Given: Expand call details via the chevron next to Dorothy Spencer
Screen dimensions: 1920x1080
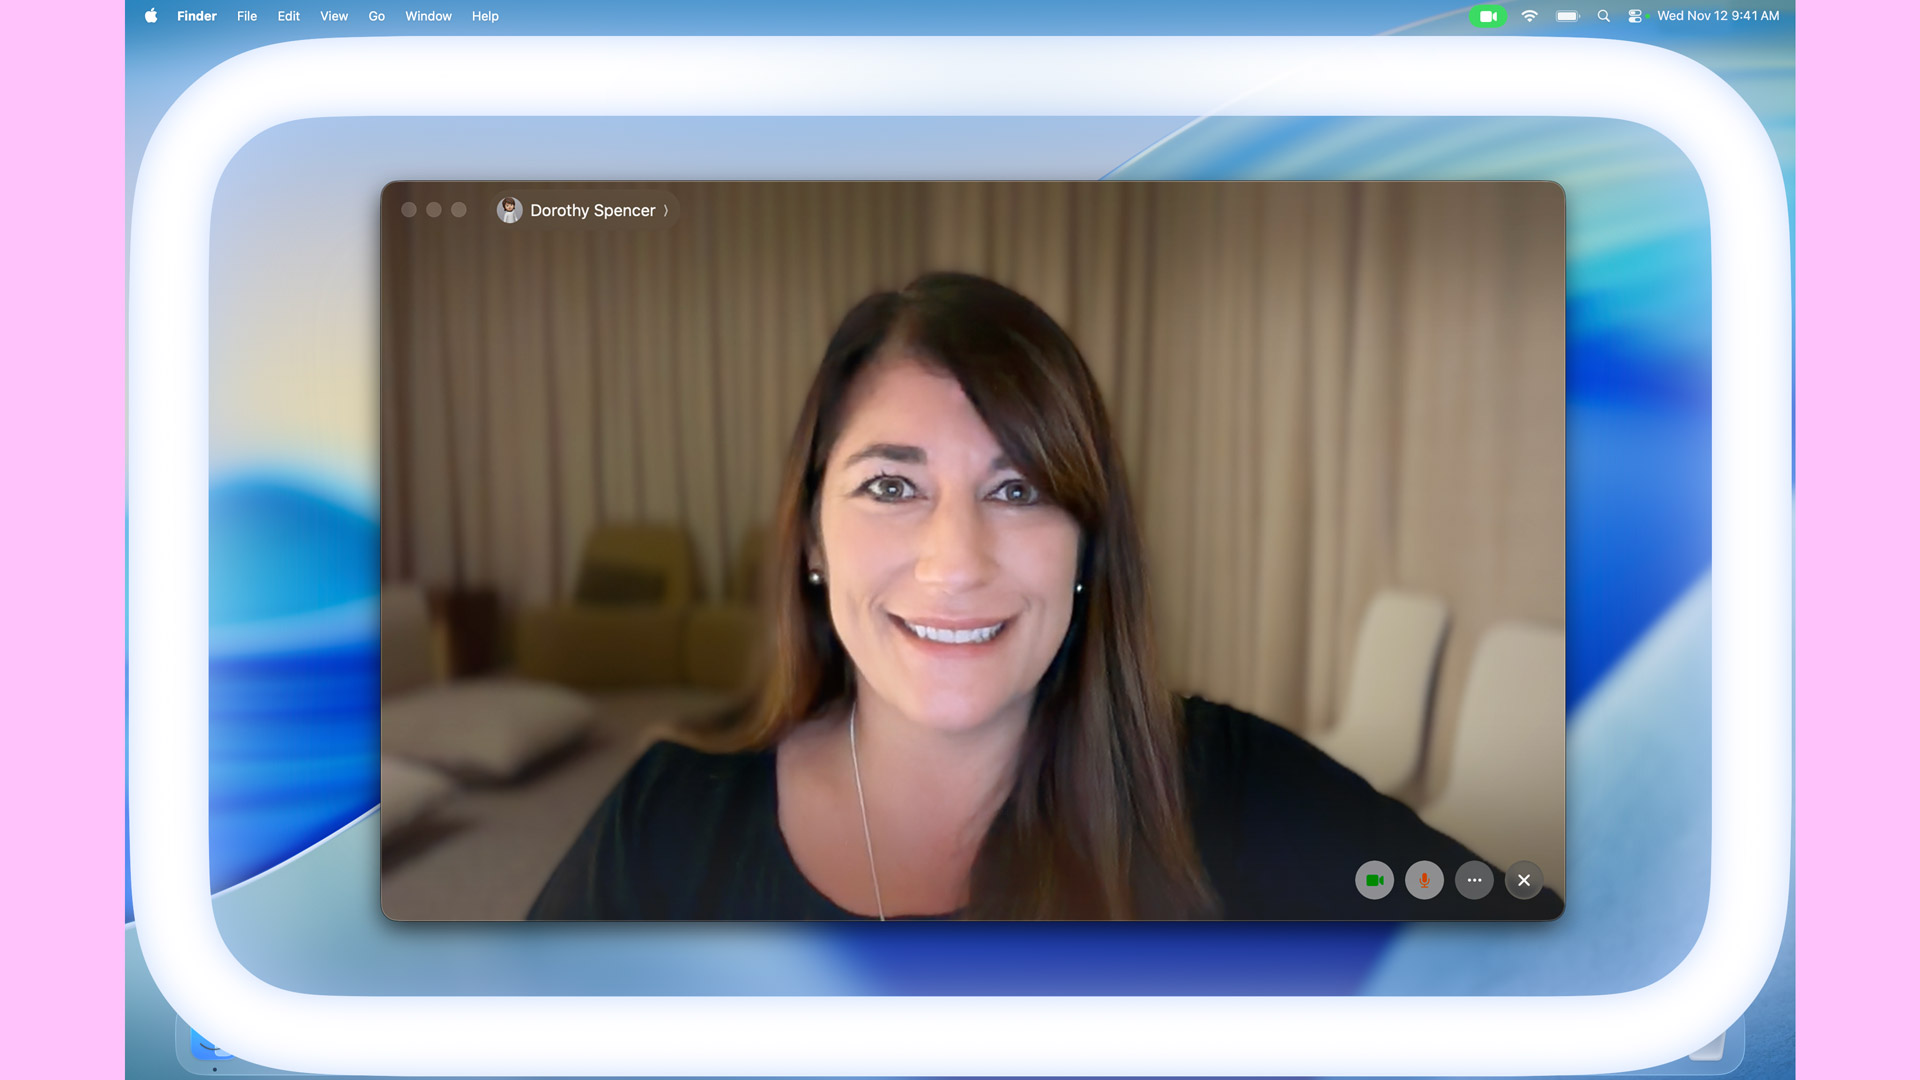Looking at the screenshot, I should [x=665, y=210].
